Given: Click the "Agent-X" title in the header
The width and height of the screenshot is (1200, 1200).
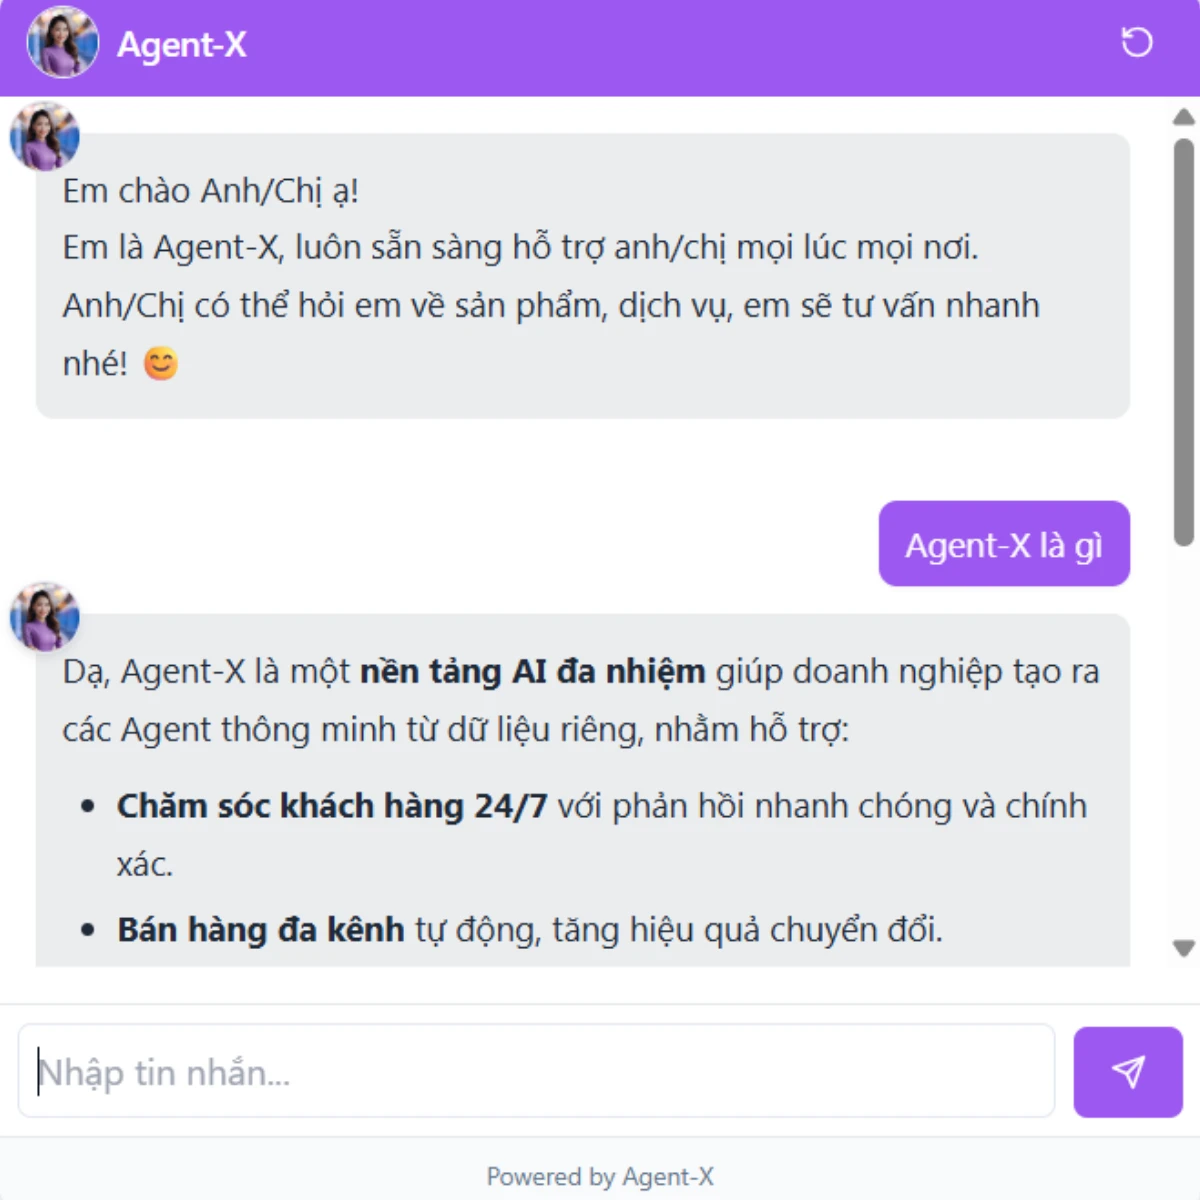Looking at the screenshot, I should point(182,44).
